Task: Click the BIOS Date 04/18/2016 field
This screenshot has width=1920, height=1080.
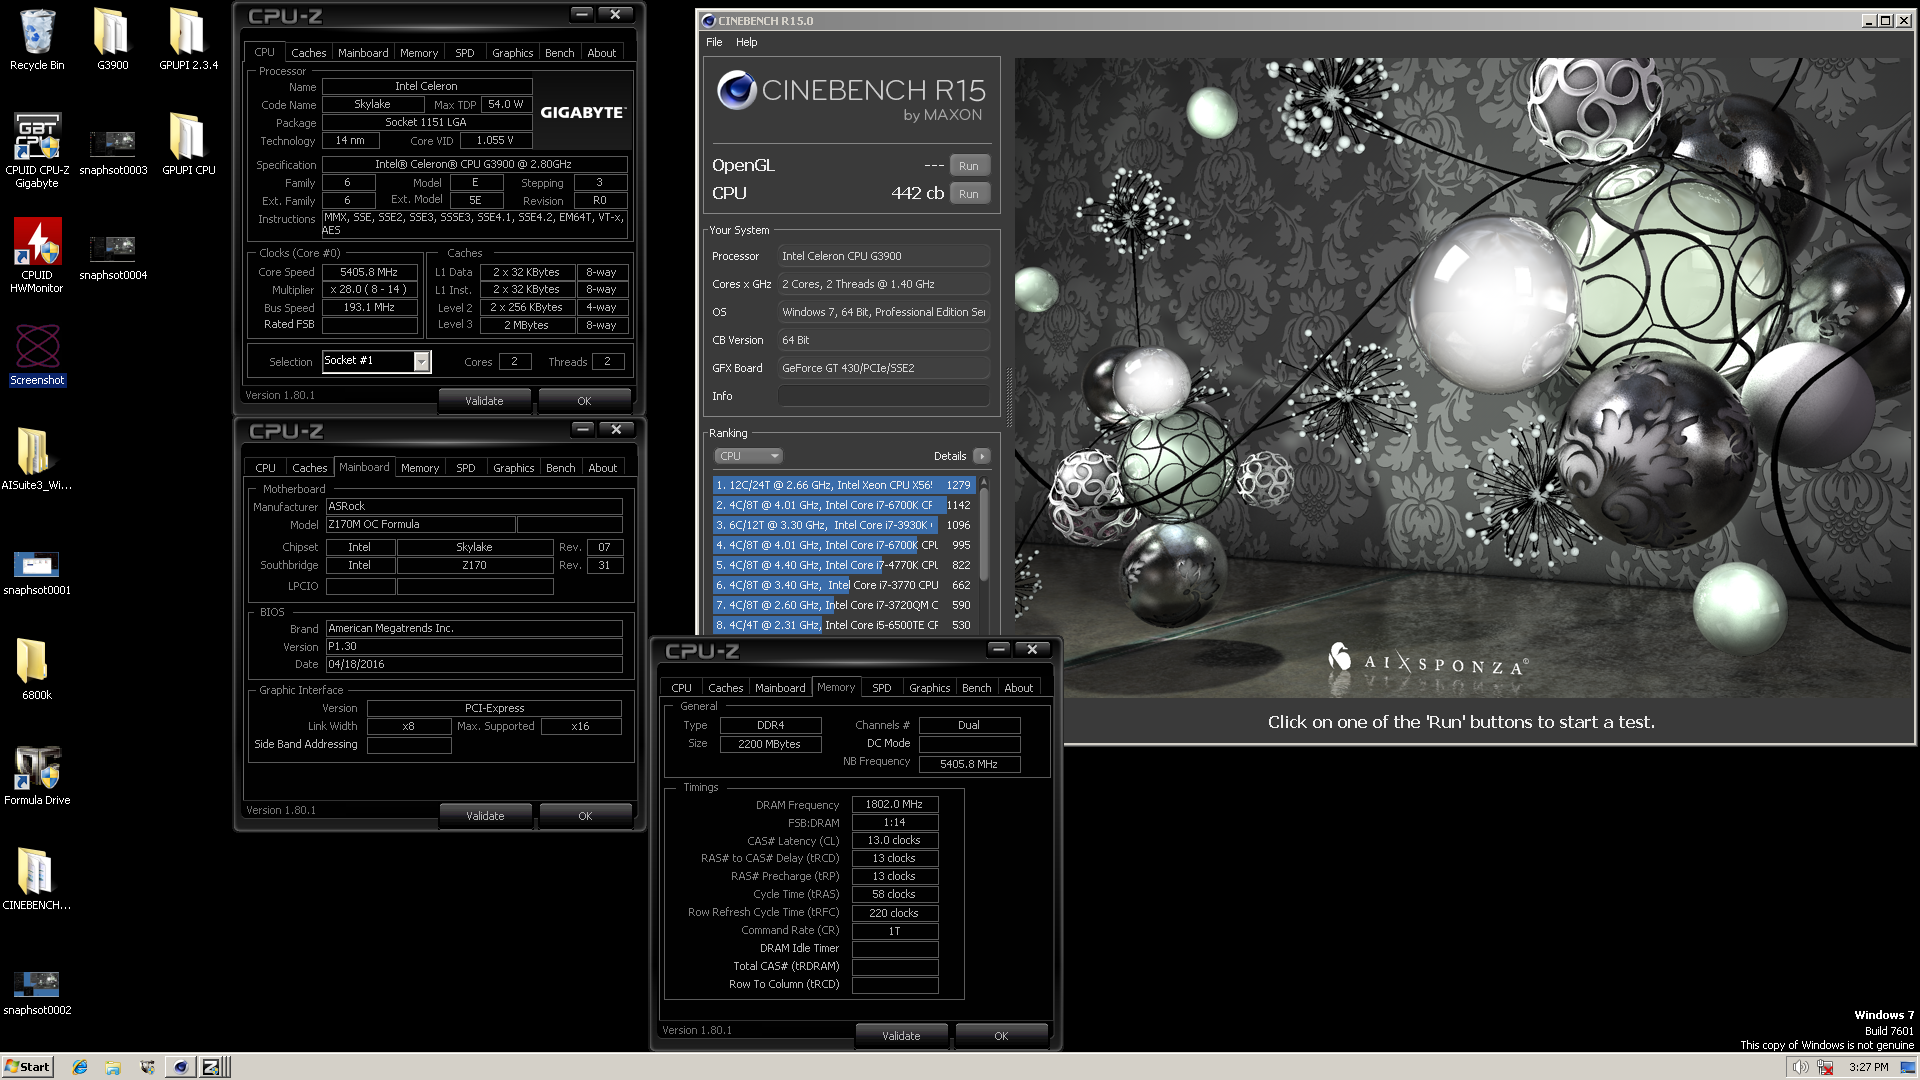Action: pyautogui.click(x=474, y=665)
